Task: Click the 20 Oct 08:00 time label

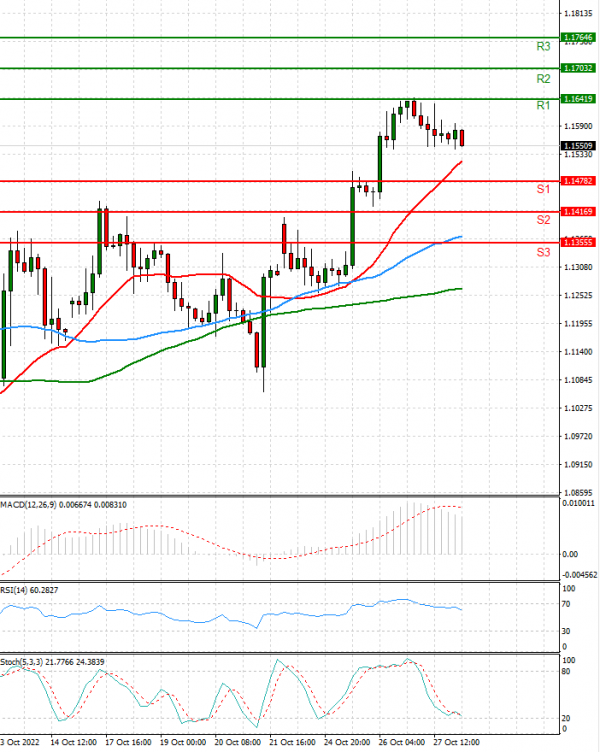Action: (237, 742)
